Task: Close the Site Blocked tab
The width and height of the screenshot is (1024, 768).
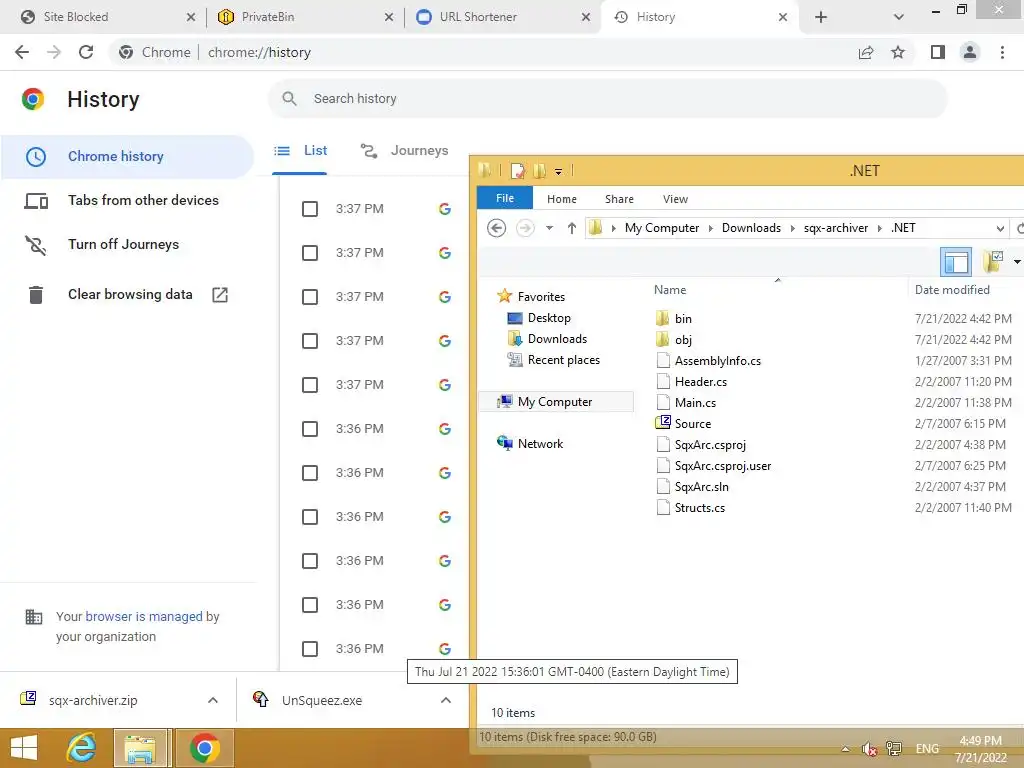Action: click(191, 17)
